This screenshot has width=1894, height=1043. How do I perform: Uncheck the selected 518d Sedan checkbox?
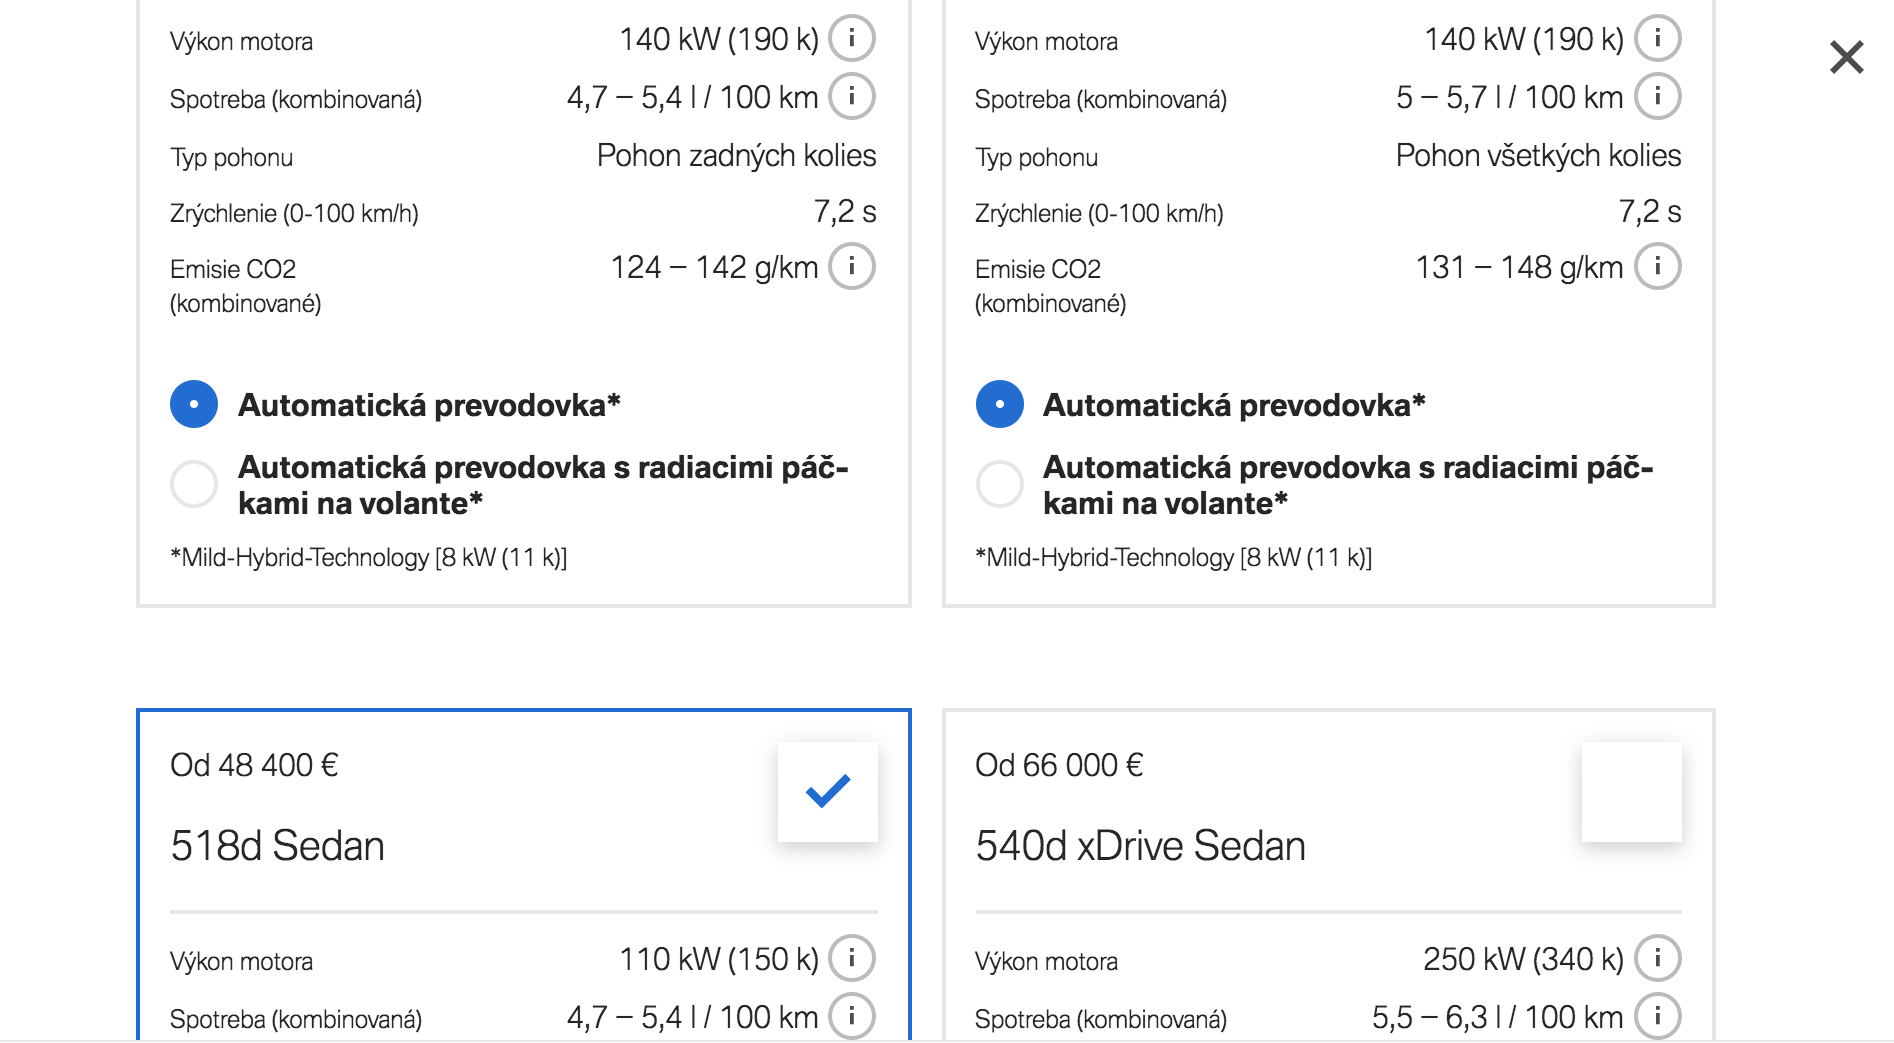[828, 792]
